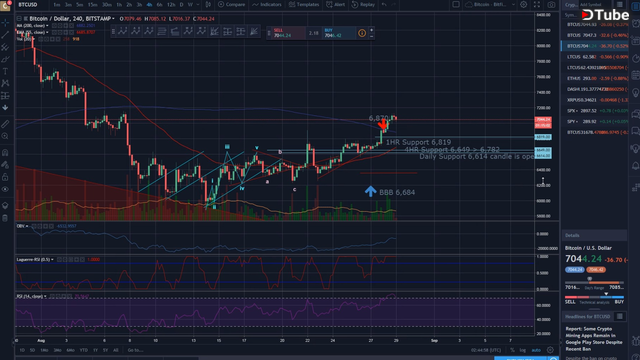Take a snapshot with the camera icon
This screenshot has height=360, width=640.
[551, 4]
